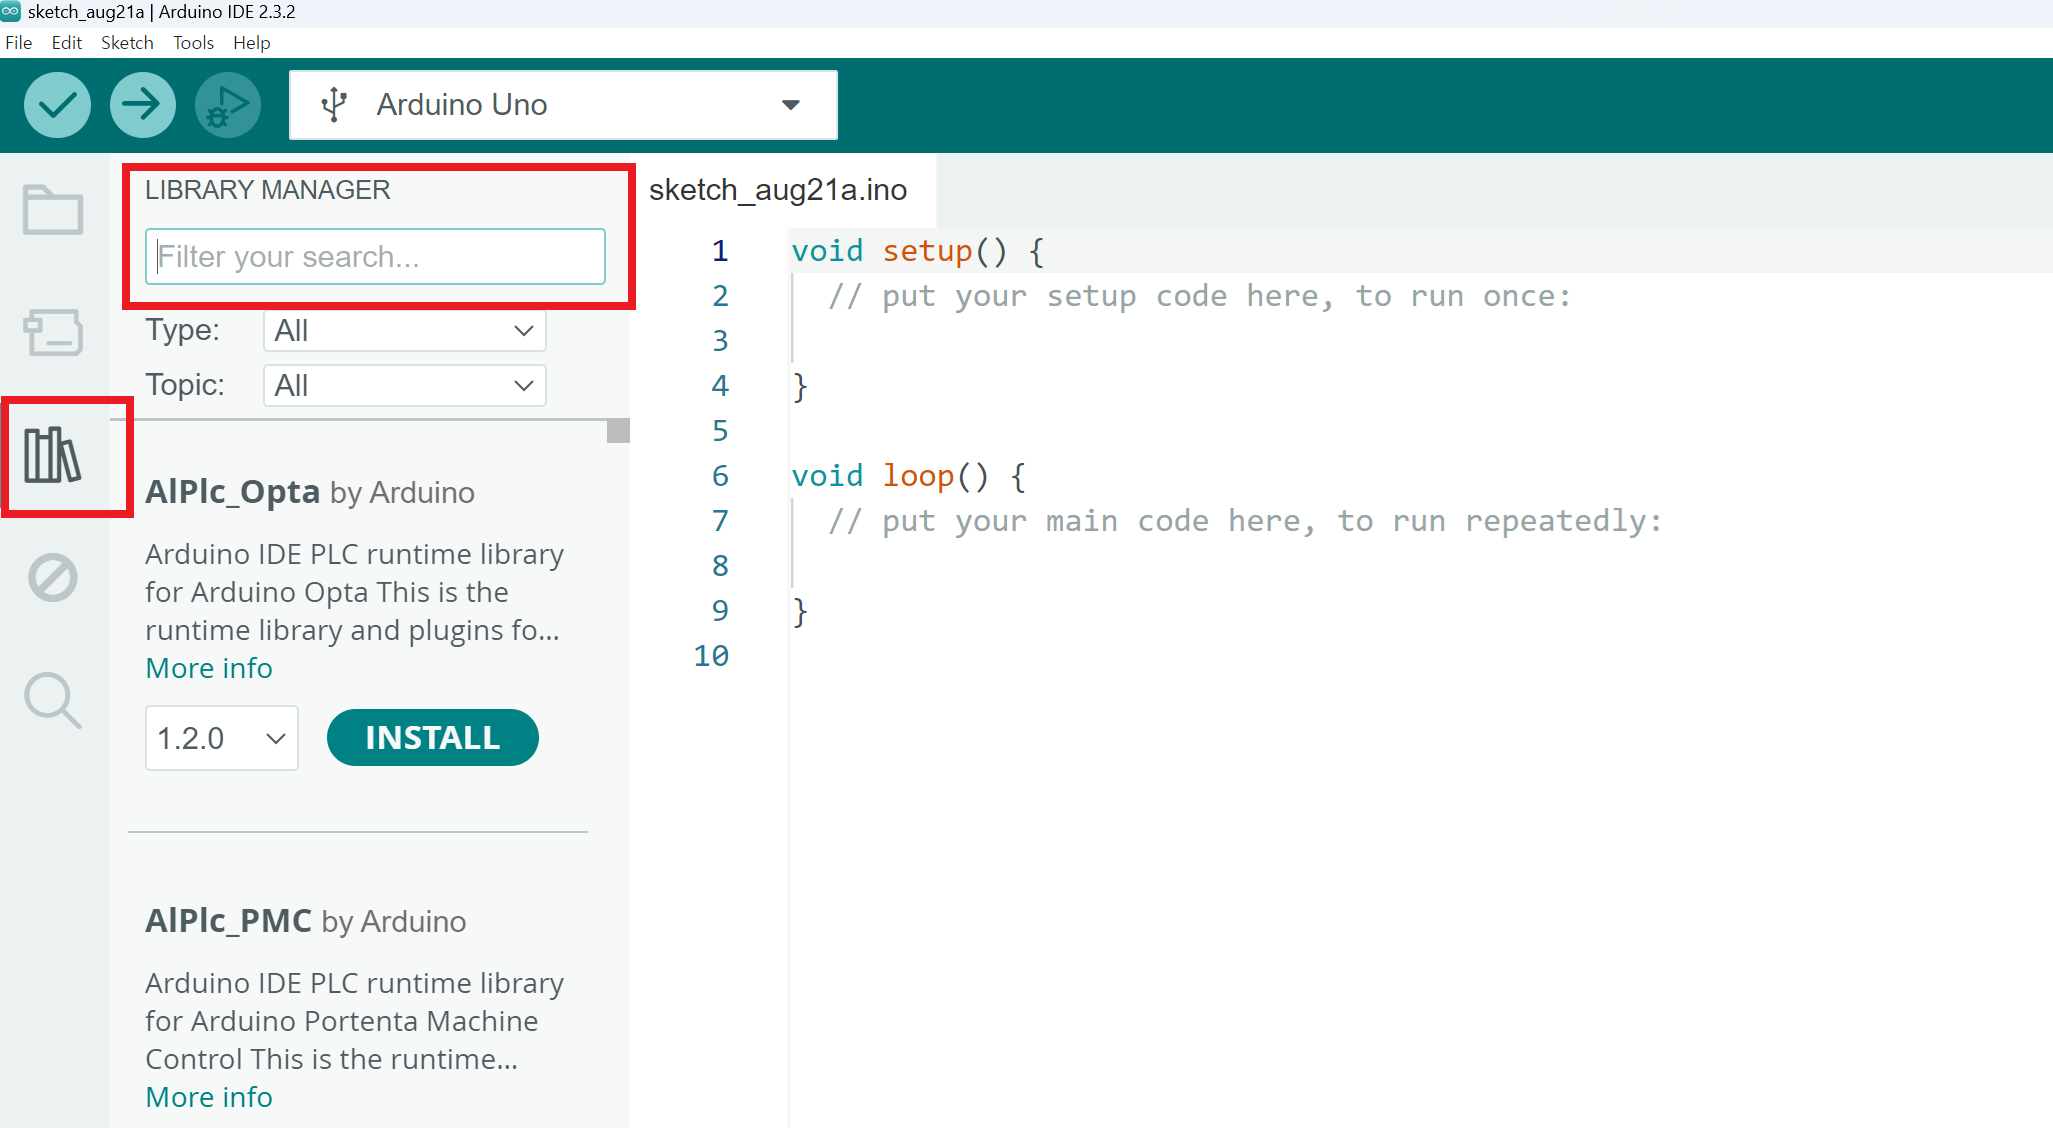
Task: Open the 1.2.0 version selector
Action: 221,739
